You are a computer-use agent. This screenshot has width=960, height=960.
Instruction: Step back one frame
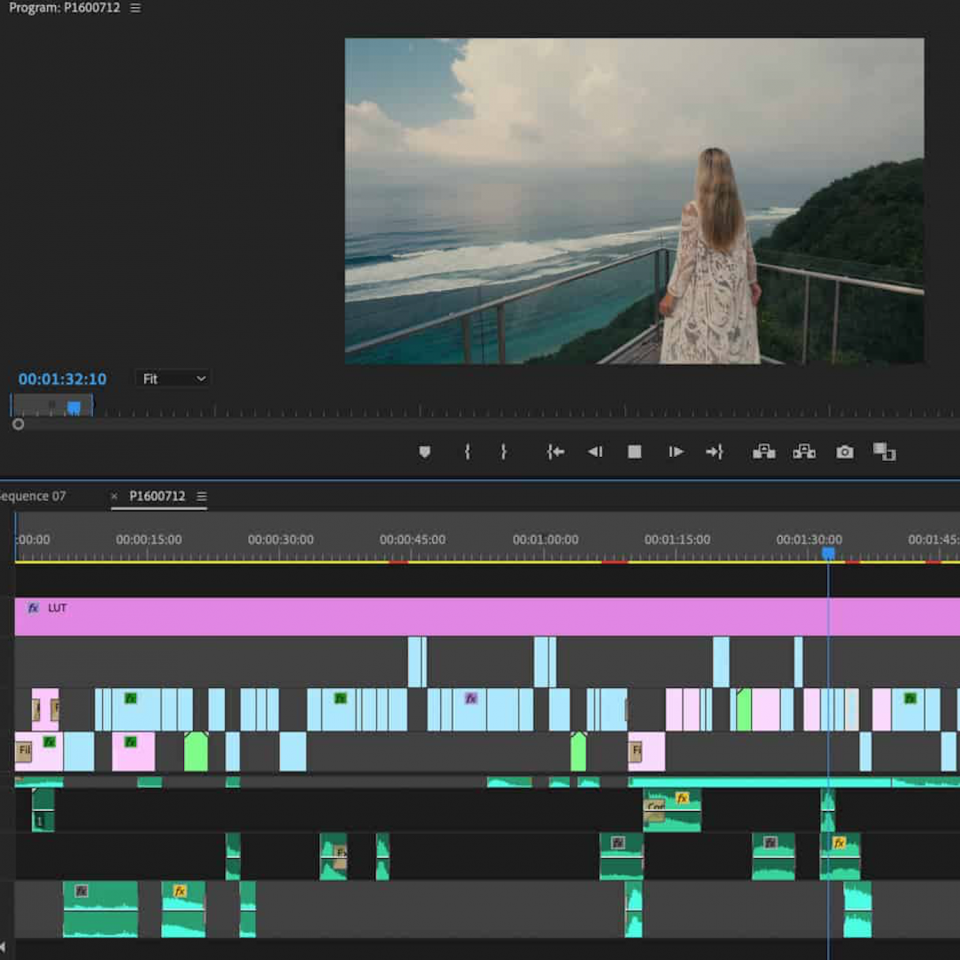595,452
